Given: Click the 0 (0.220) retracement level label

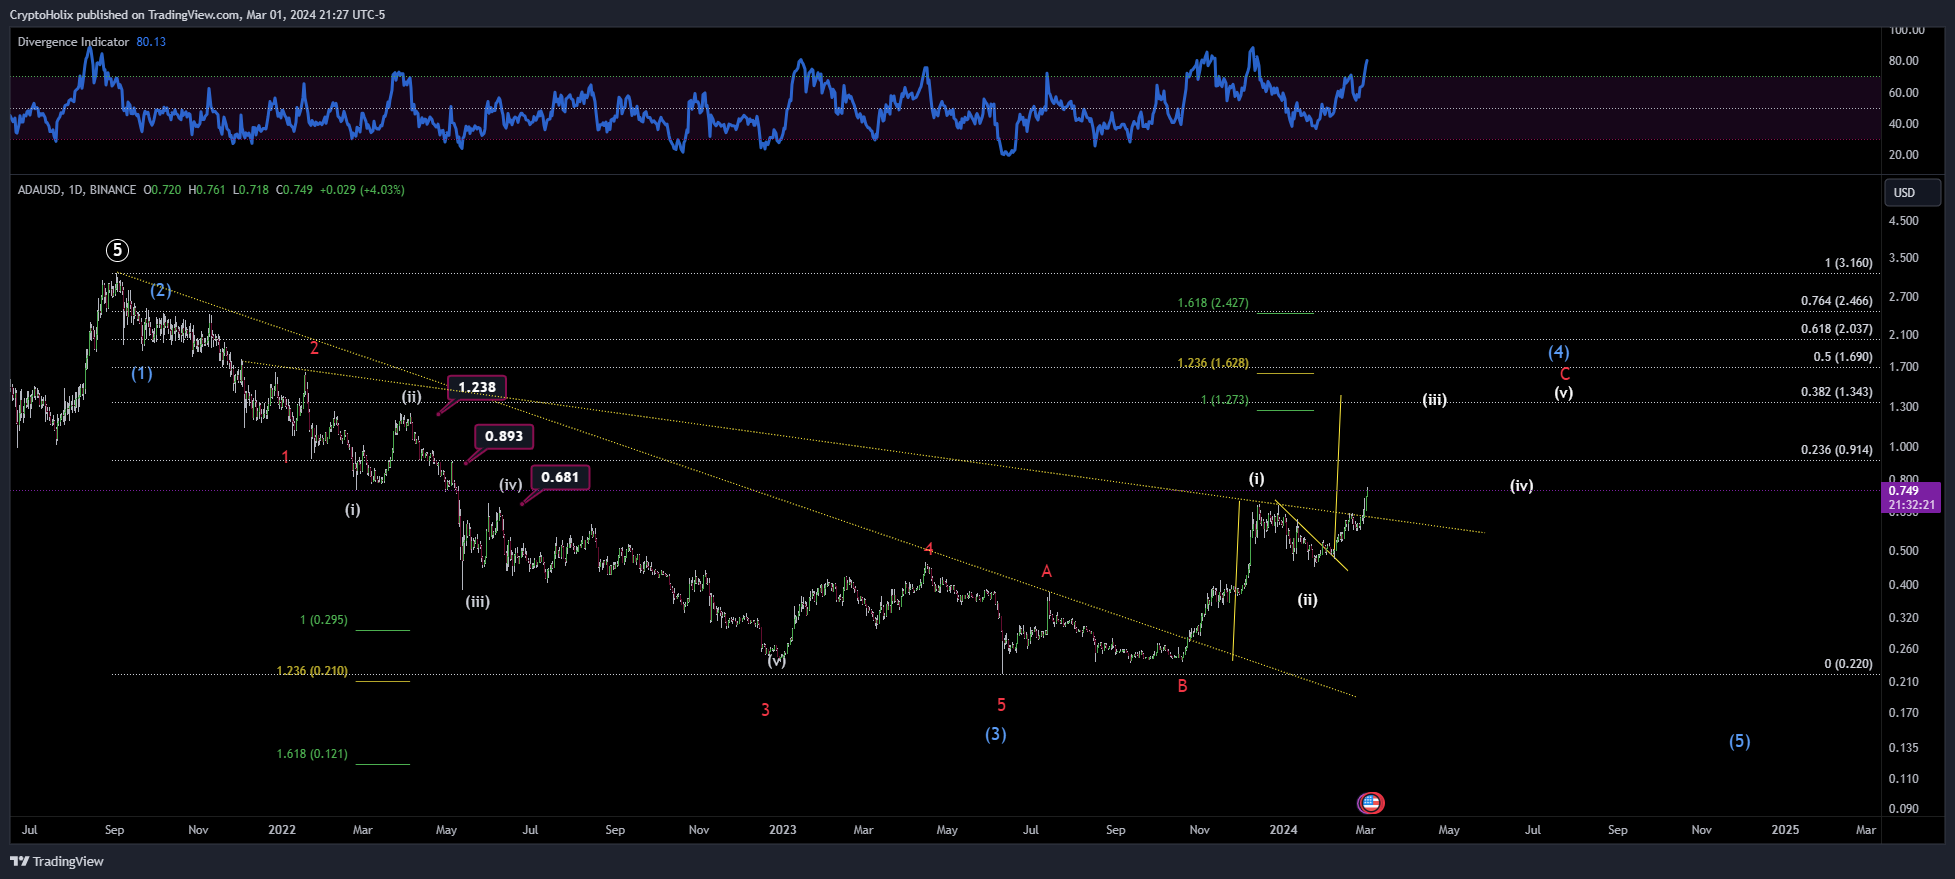Looking at the screenshot, I should coord(1848,664).
